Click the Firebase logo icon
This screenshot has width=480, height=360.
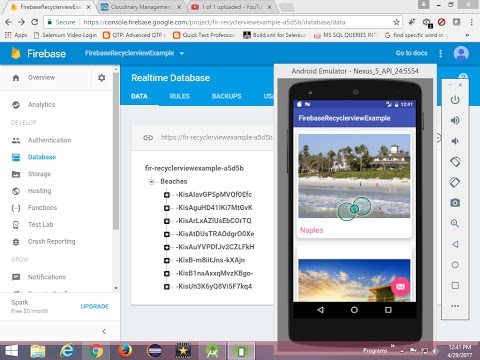[16, 53]
